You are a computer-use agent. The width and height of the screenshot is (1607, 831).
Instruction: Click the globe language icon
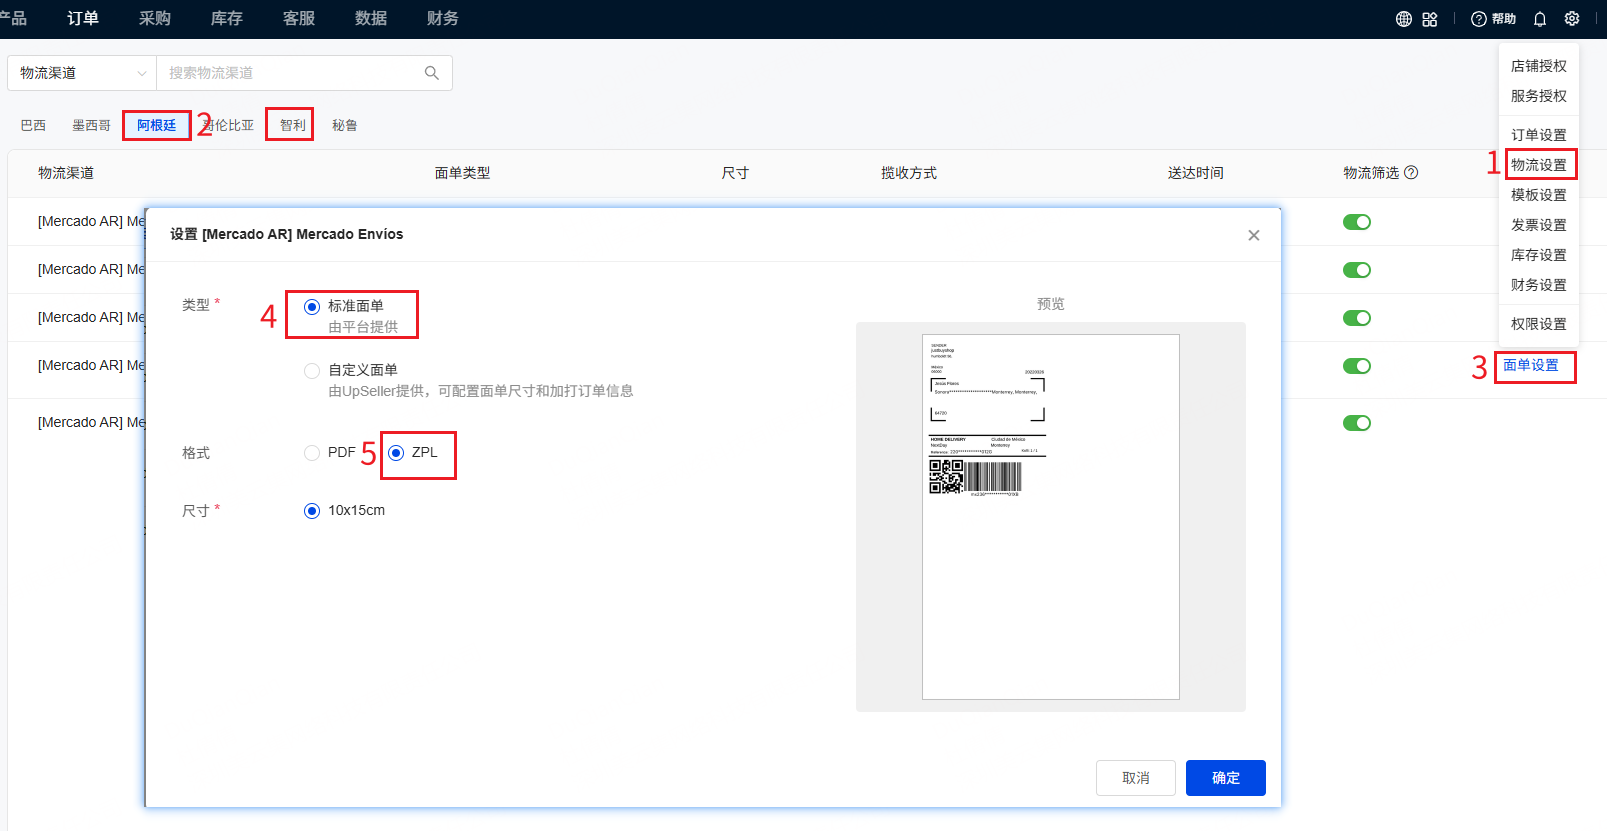point(1404,19)
